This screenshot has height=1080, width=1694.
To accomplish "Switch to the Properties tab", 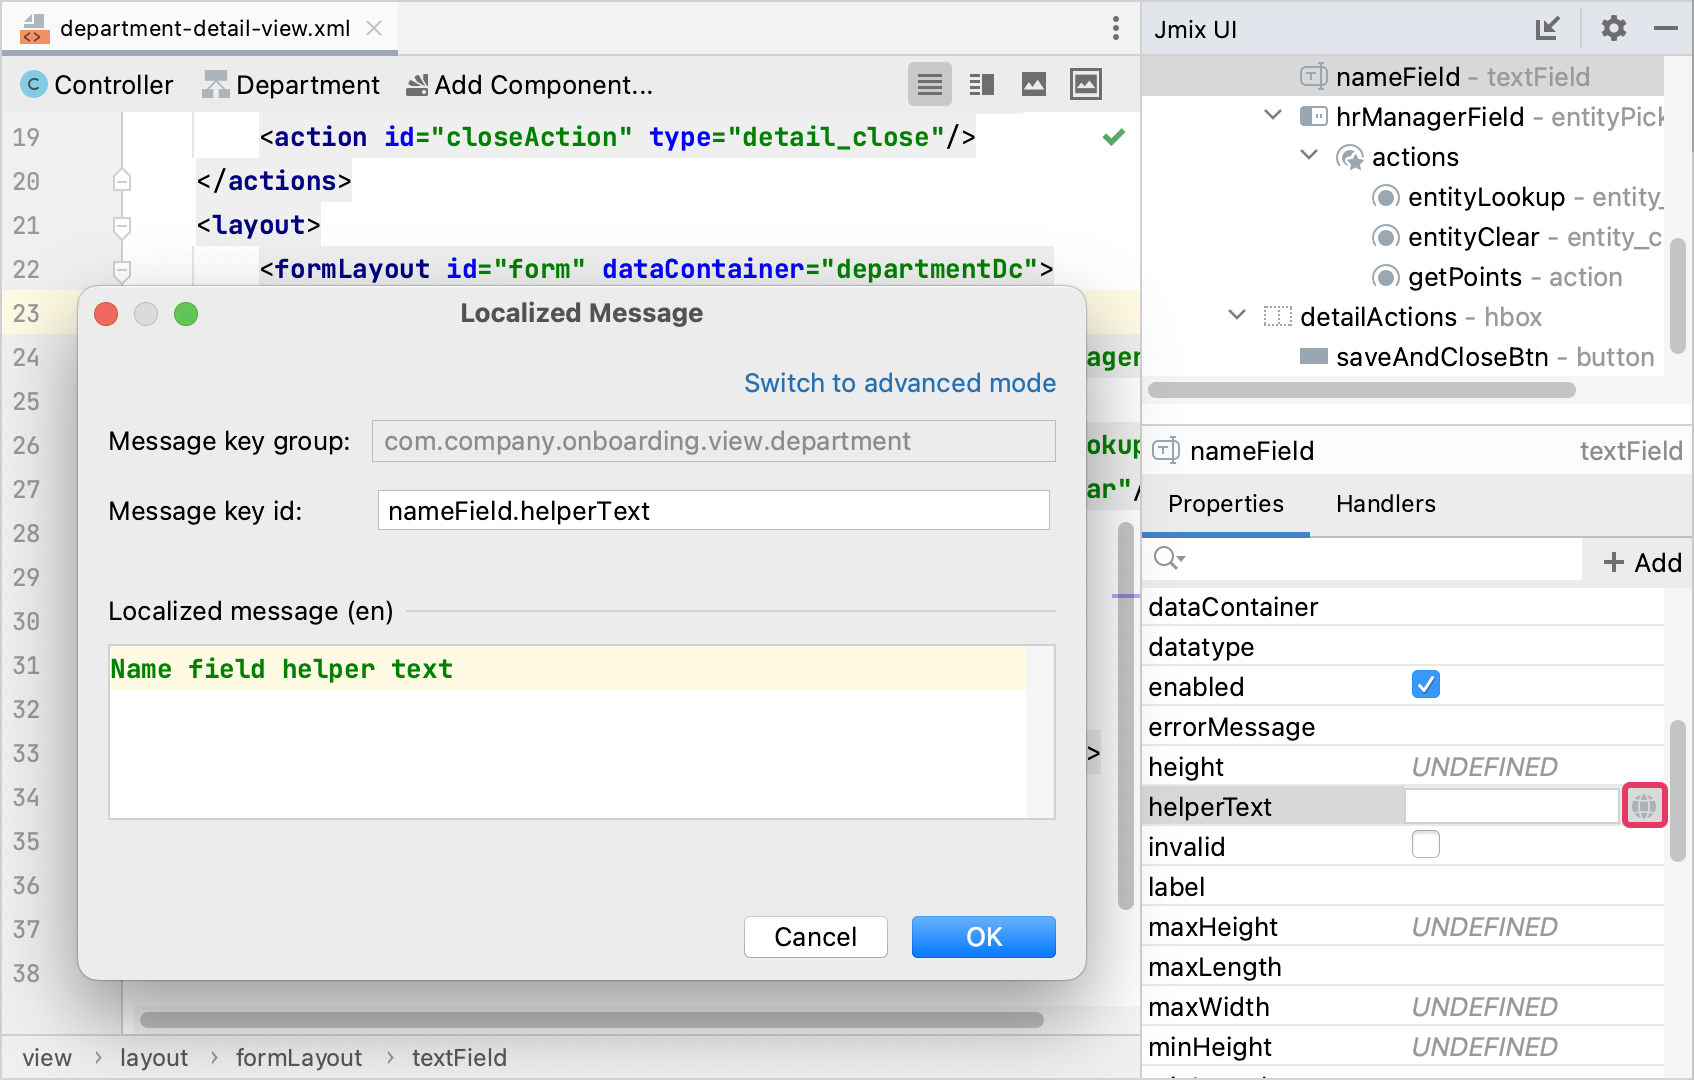I will (x=1226, y=504).
